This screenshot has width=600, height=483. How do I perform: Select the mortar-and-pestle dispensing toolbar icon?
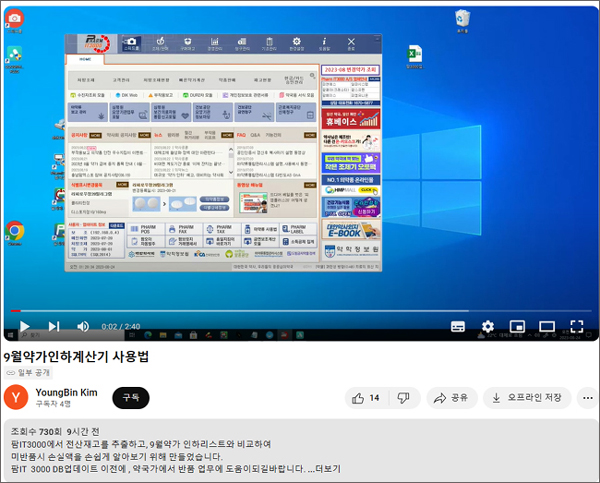click(x=160, y=43)
